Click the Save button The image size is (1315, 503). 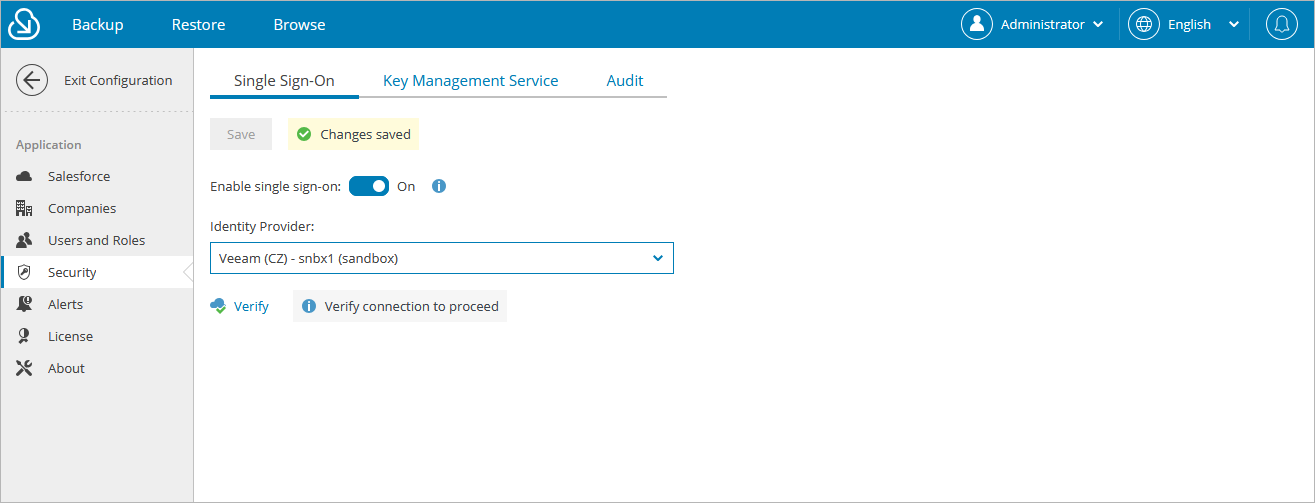(241, 134)
